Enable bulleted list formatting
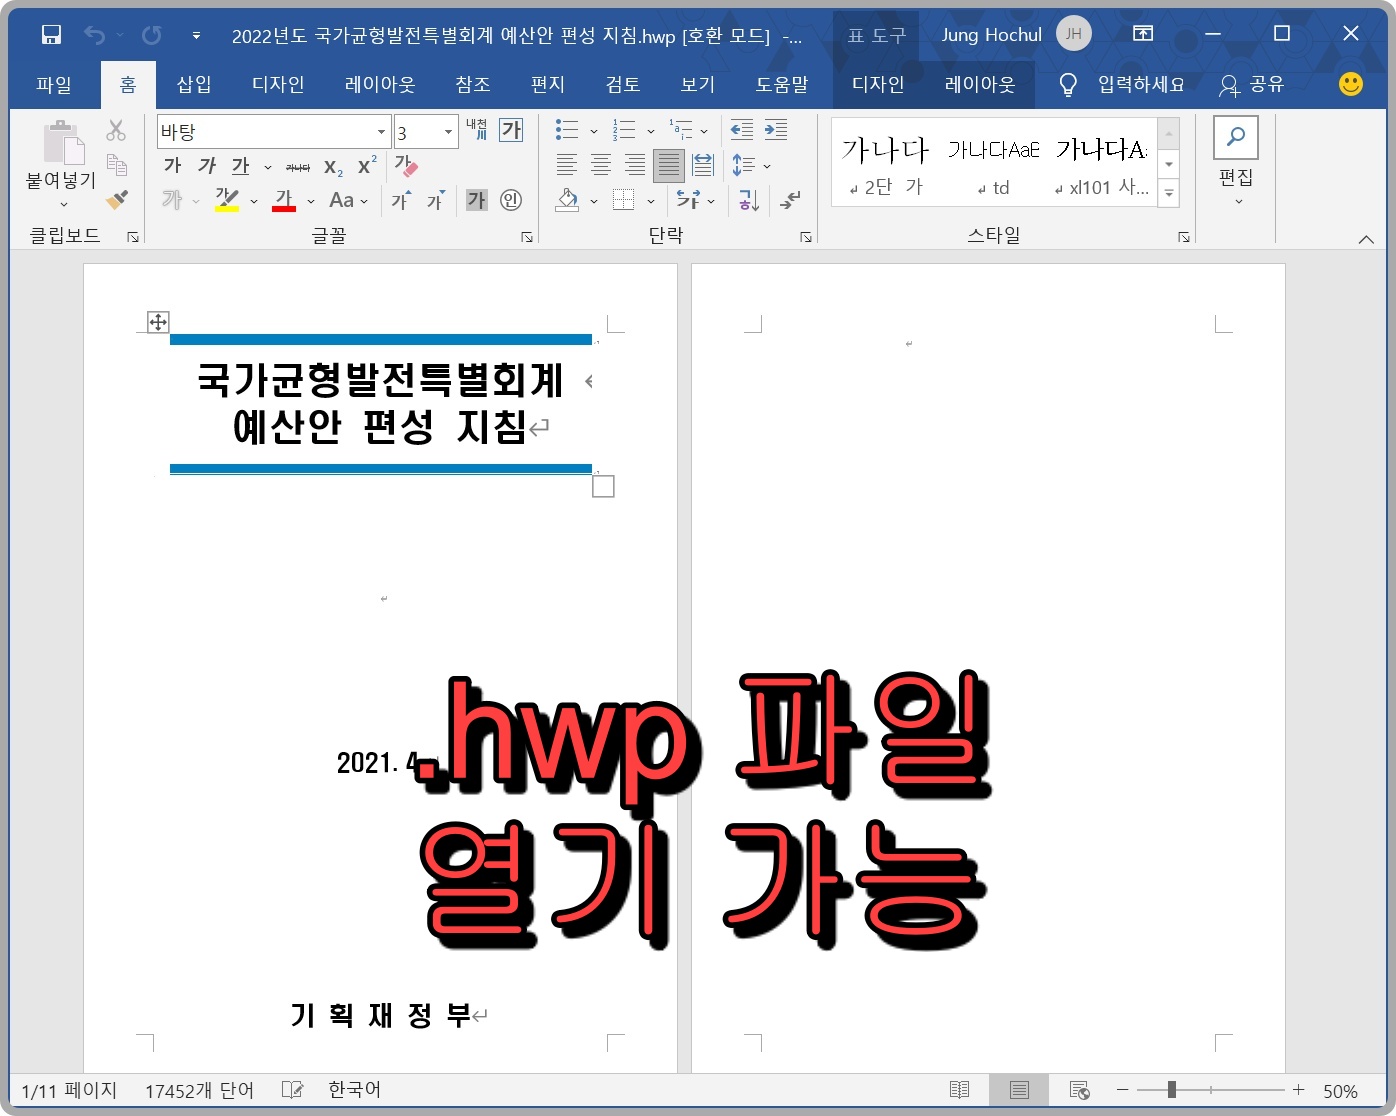Screen dimensions: 1396x1116 coord(566,129)
